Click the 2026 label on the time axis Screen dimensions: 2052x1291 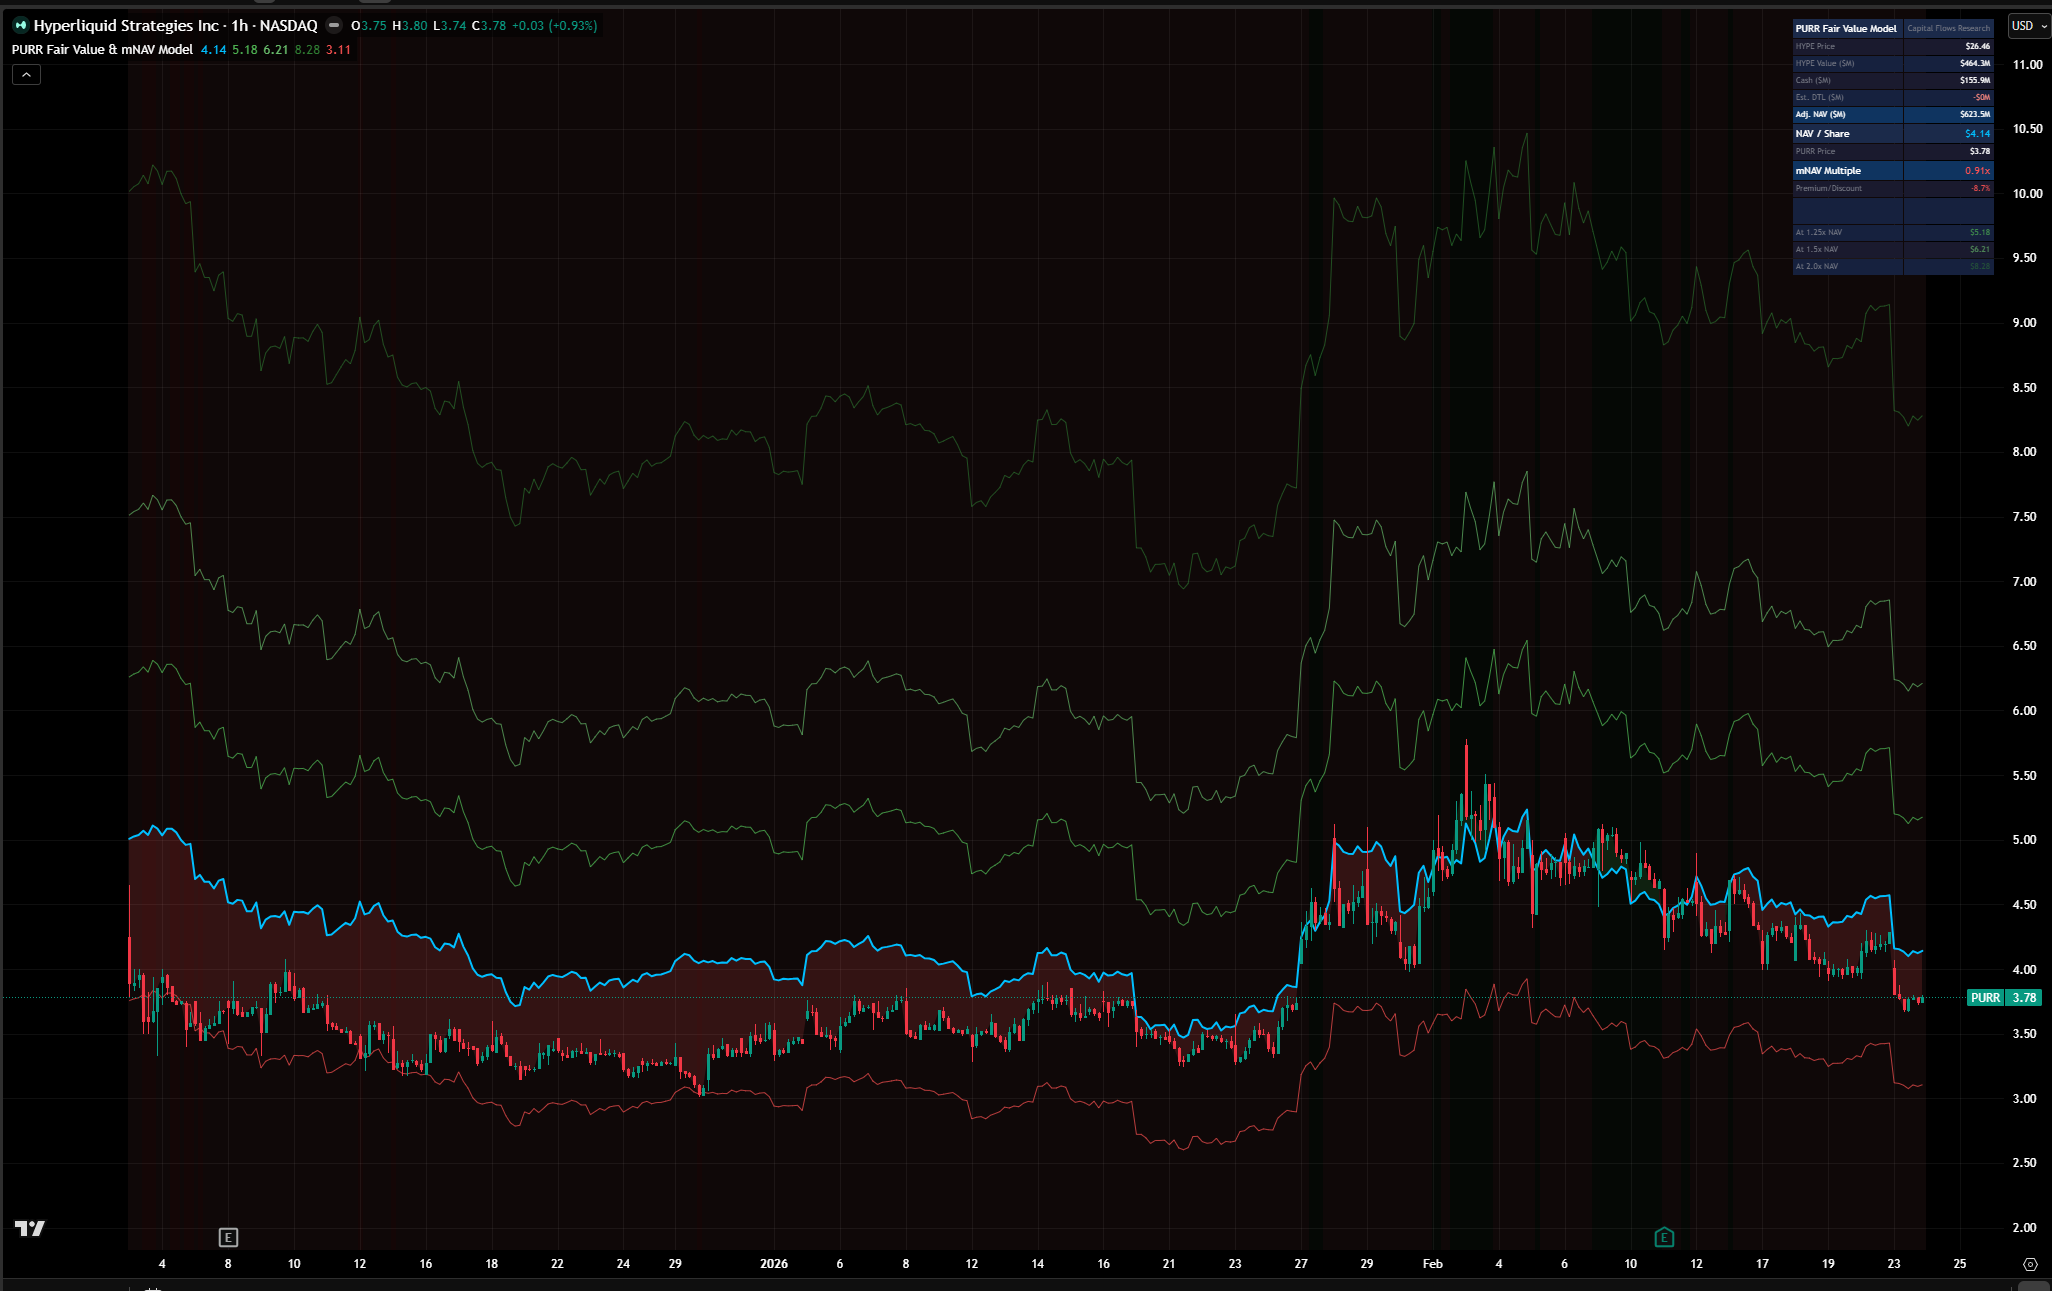[x=773, y=1264]
